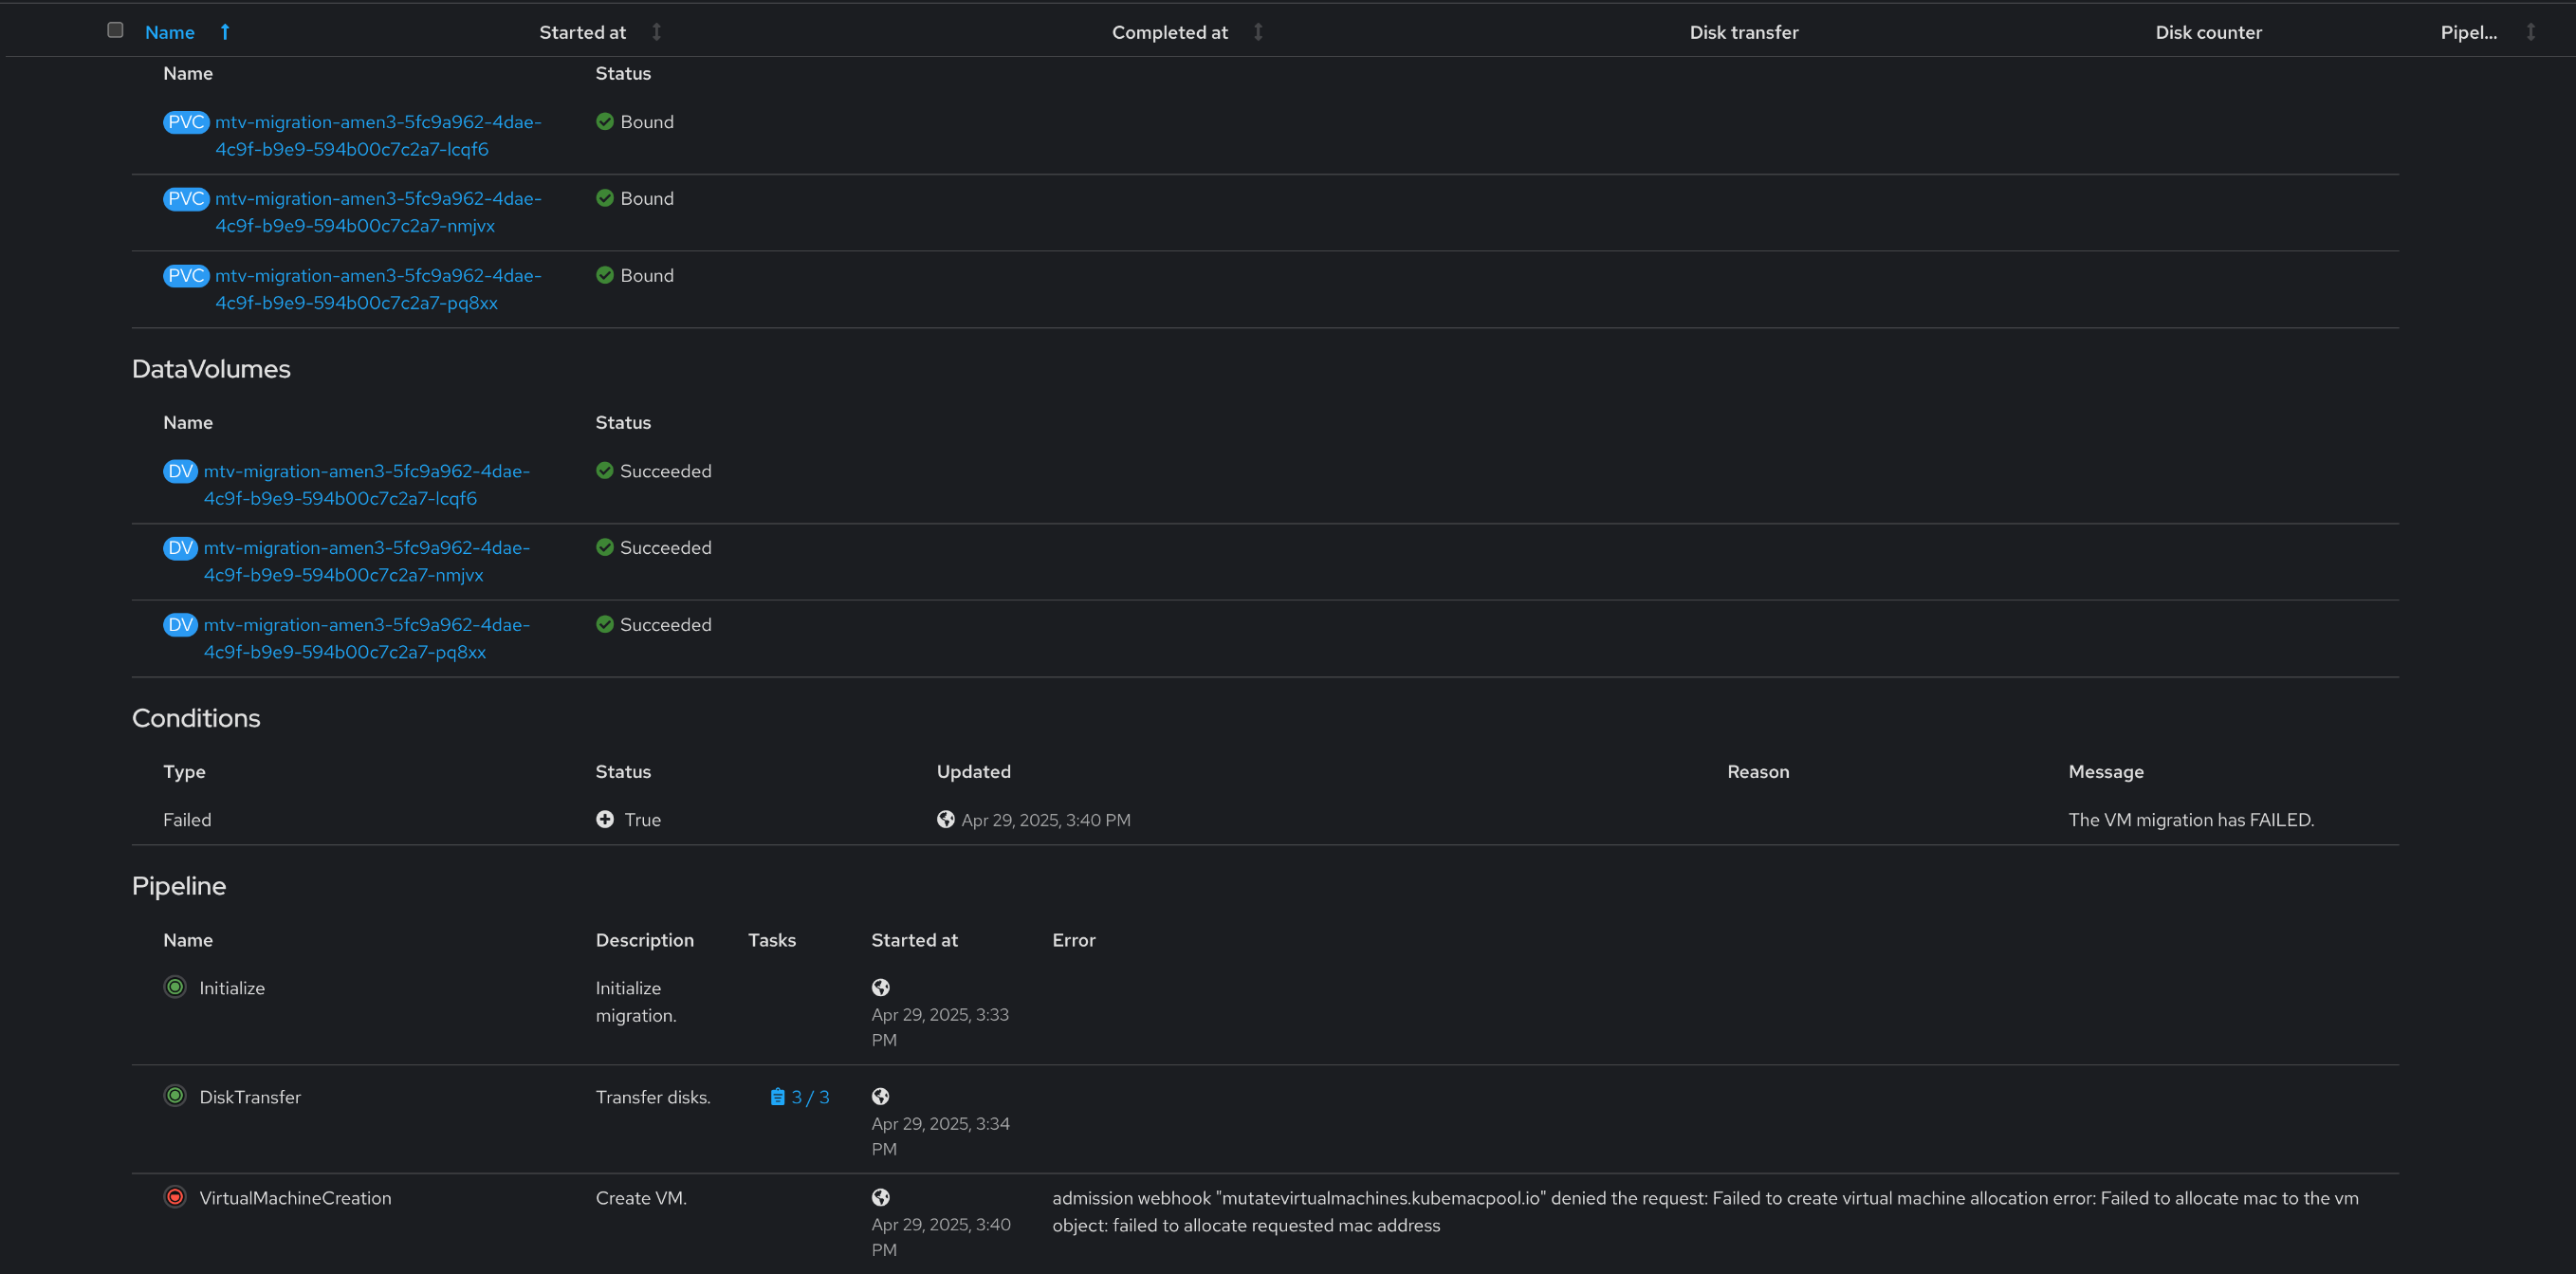This screenshot has width=2576, height=1274.
Task: Sort by Name column header
Action: pyautogui.click(x=170, y=32)
